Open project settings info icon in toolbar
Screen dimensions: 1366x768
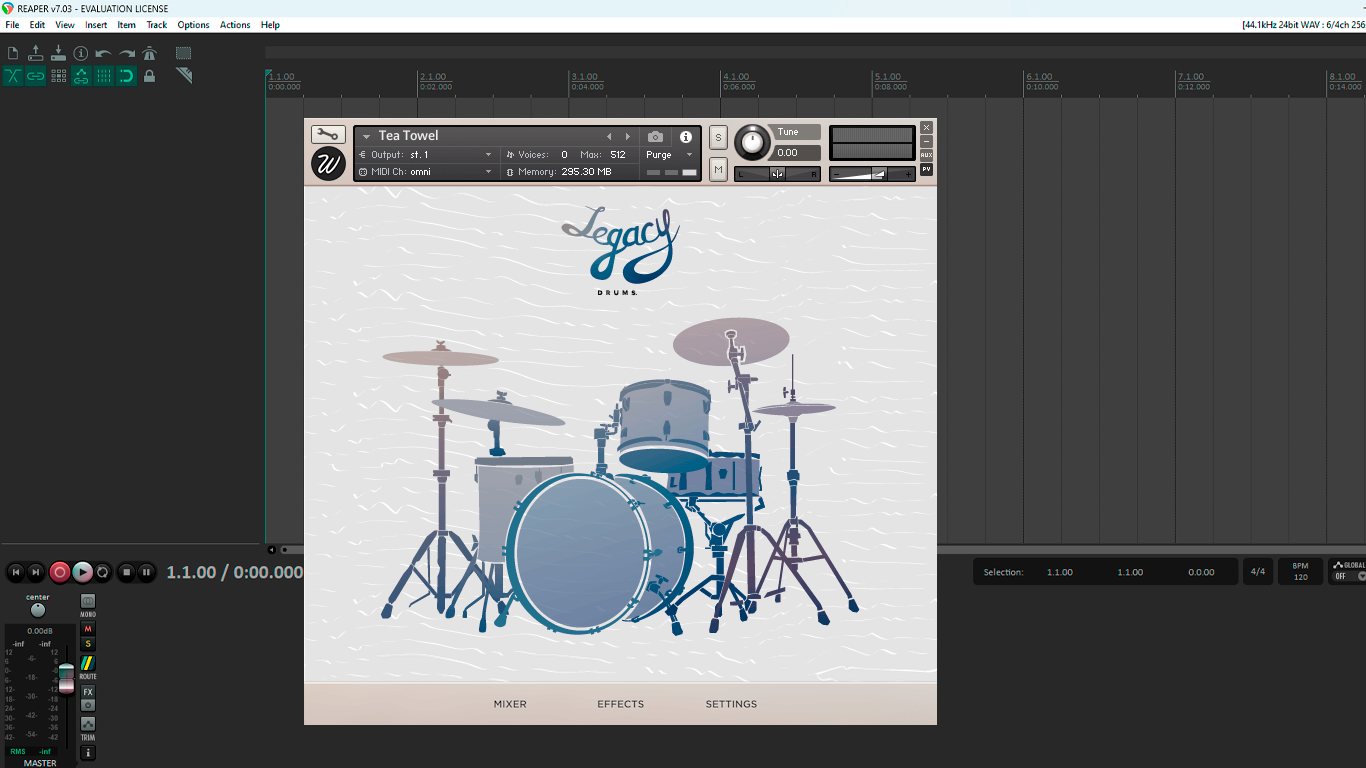81,53
